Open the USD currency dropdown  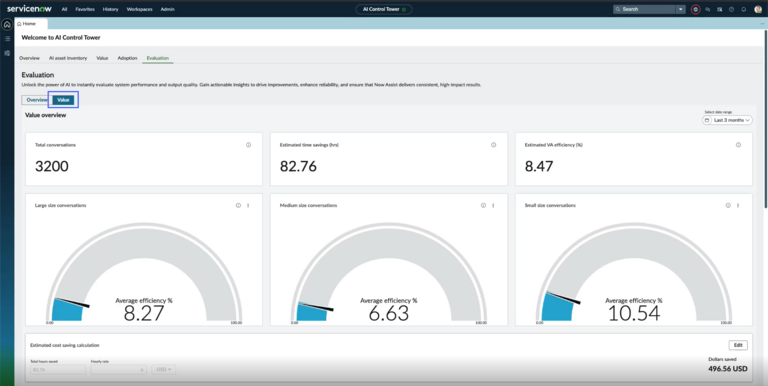coord(163,369)
